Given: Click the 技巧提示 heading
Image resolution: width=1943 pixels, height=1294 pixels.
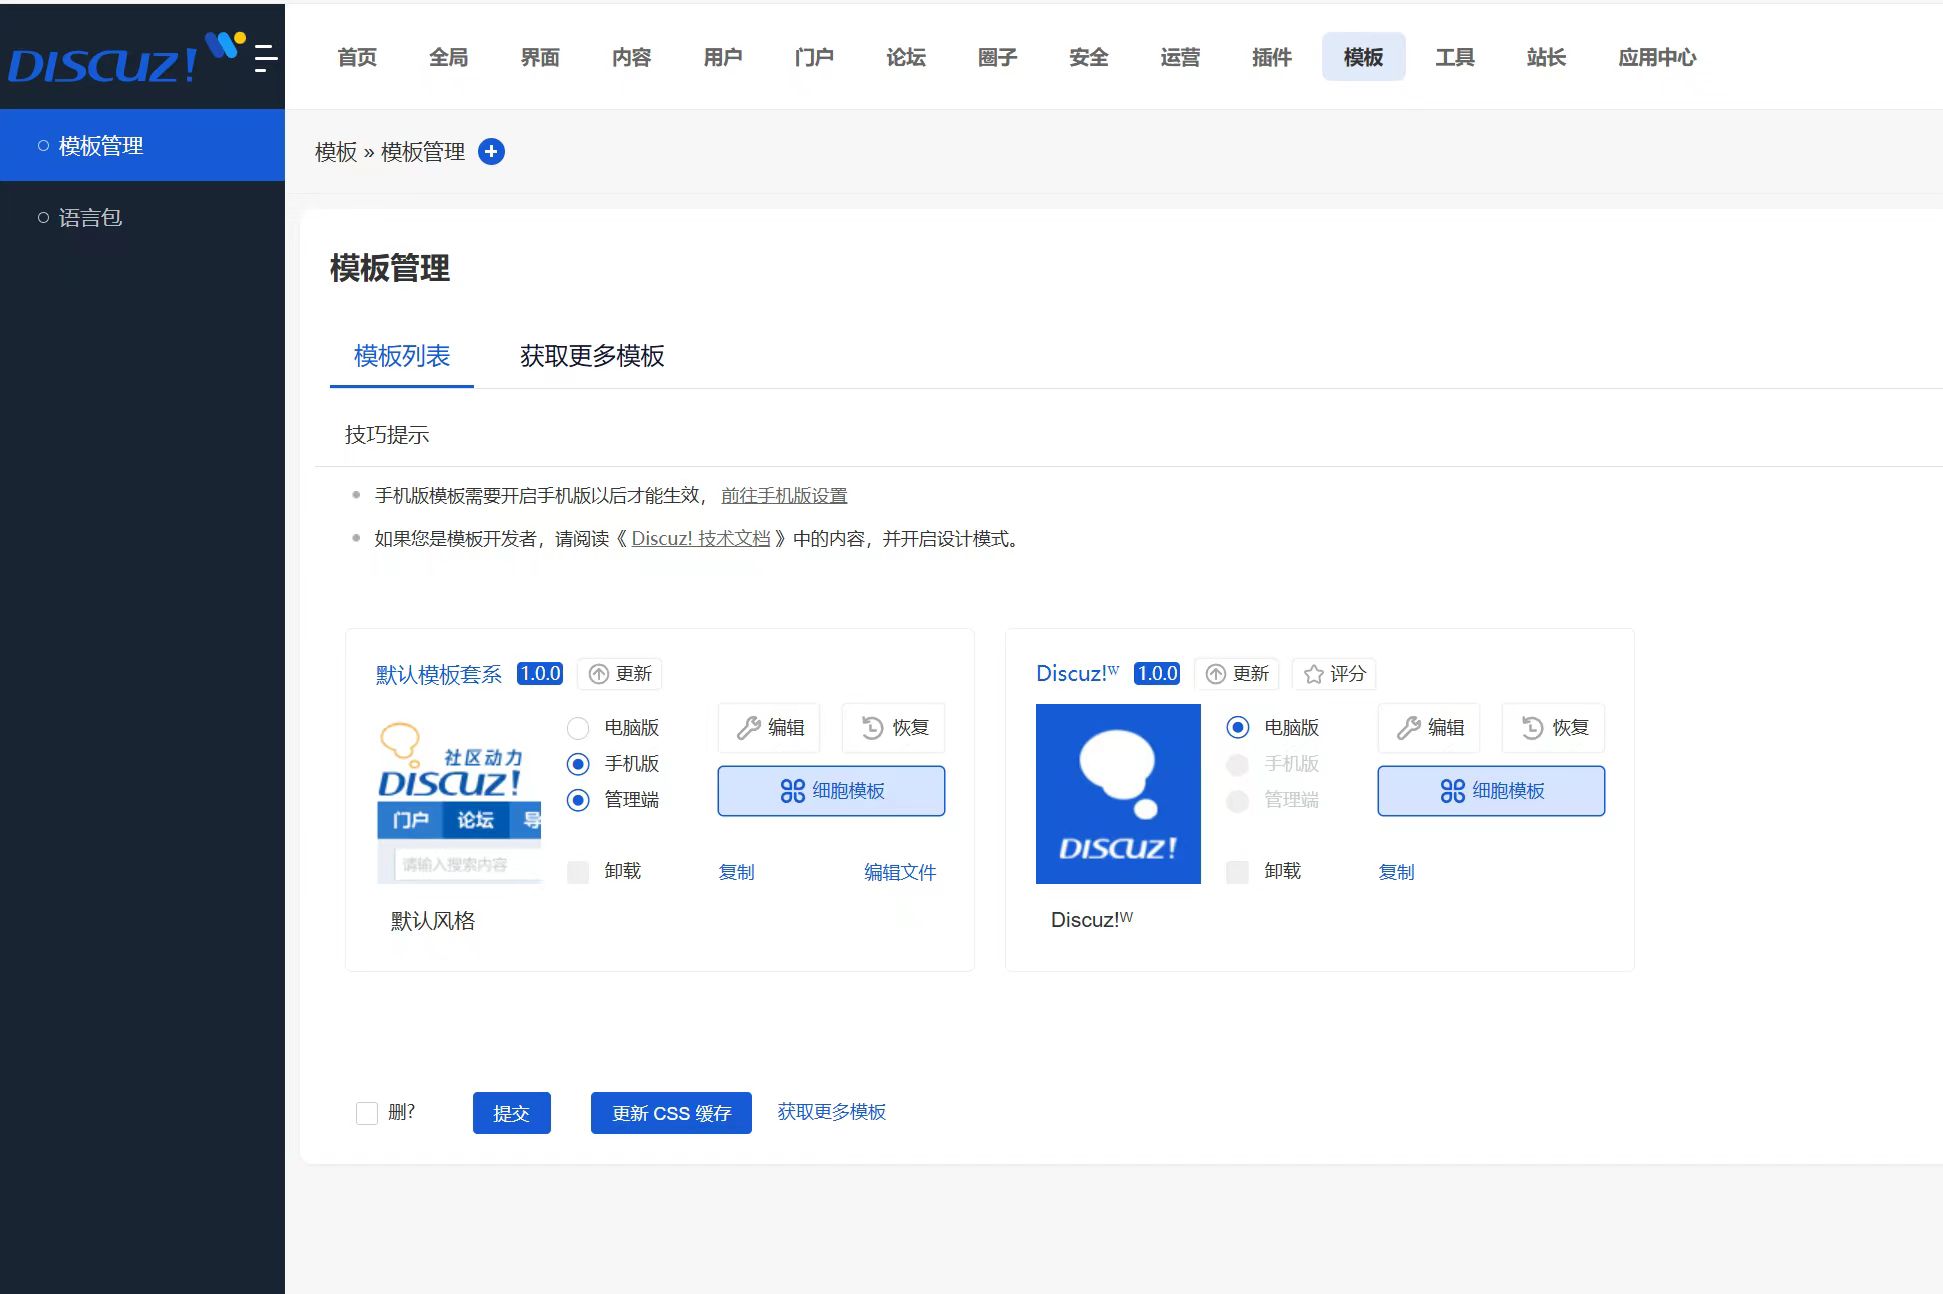Looking at the screenshot, I should tap(387, 435).
